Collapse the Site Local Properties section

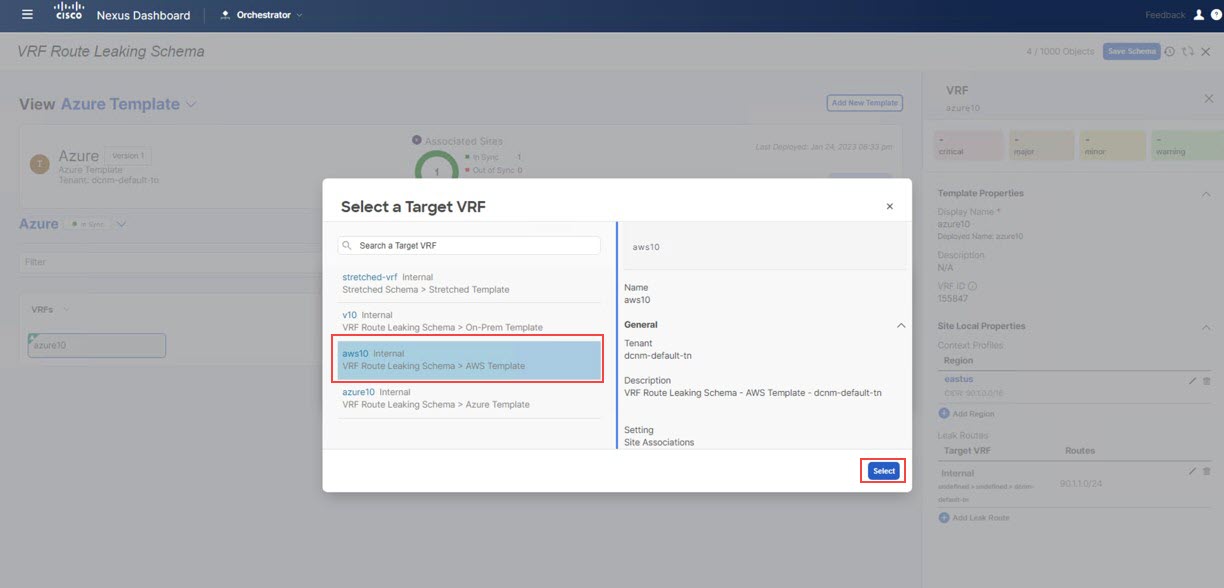pyautogui.click(x=1205, y=327)
